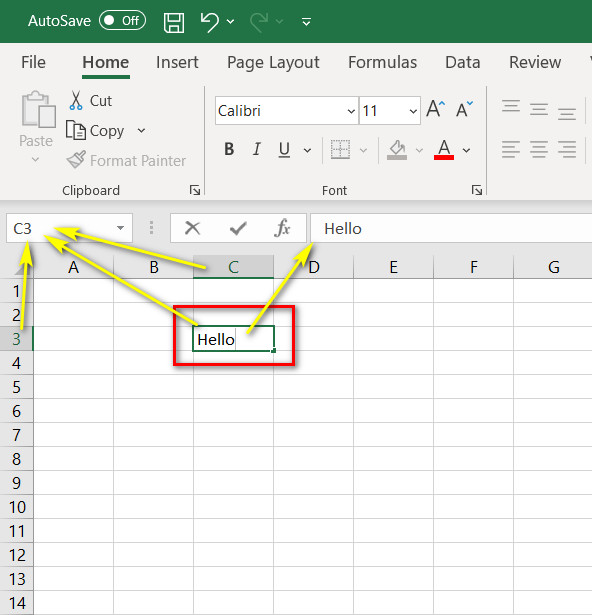Viewport: 592px width, 615px height.
Task: Click the Select All corner triangle
Action: (23, 268)
